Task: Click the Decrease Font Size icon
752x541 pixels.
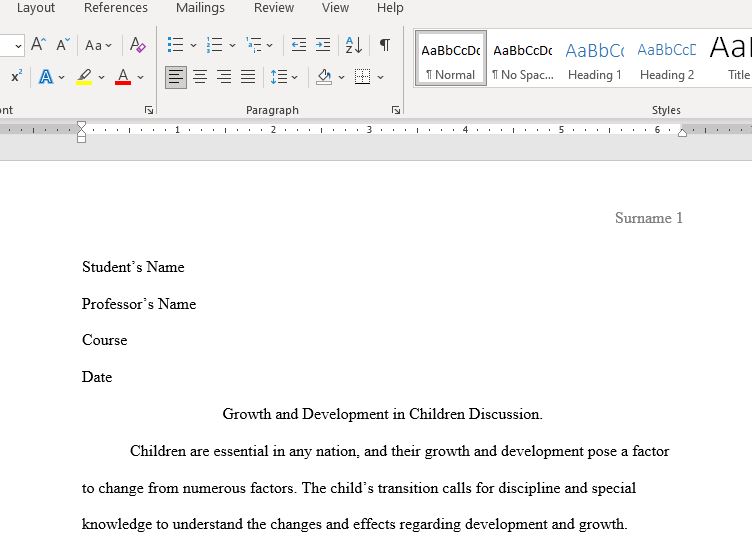Action: click(x=63, y=45)
